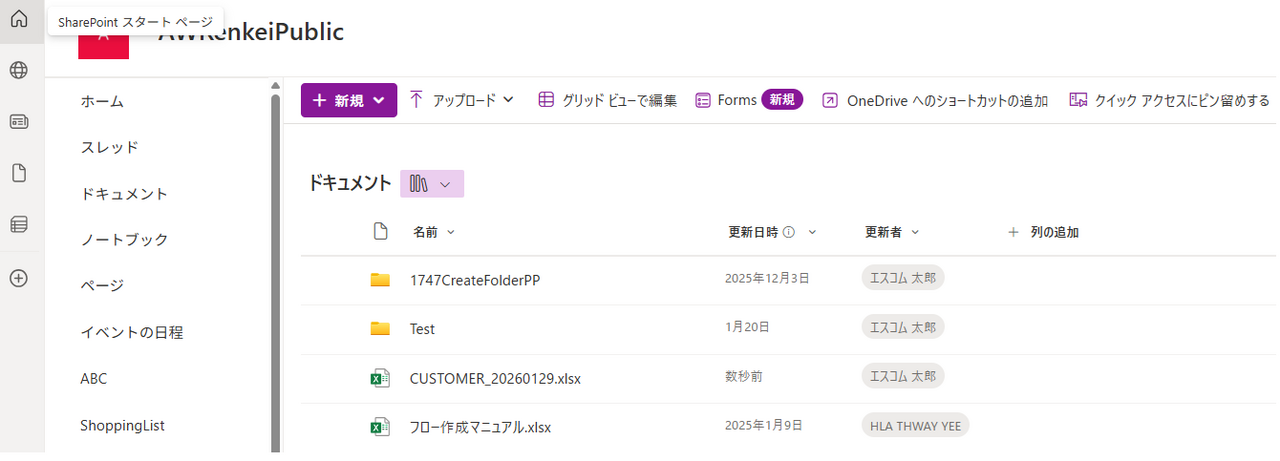1280x461 pixels.
Task: Click the Create plus icon in app bar
Action: tap(18, 279)
